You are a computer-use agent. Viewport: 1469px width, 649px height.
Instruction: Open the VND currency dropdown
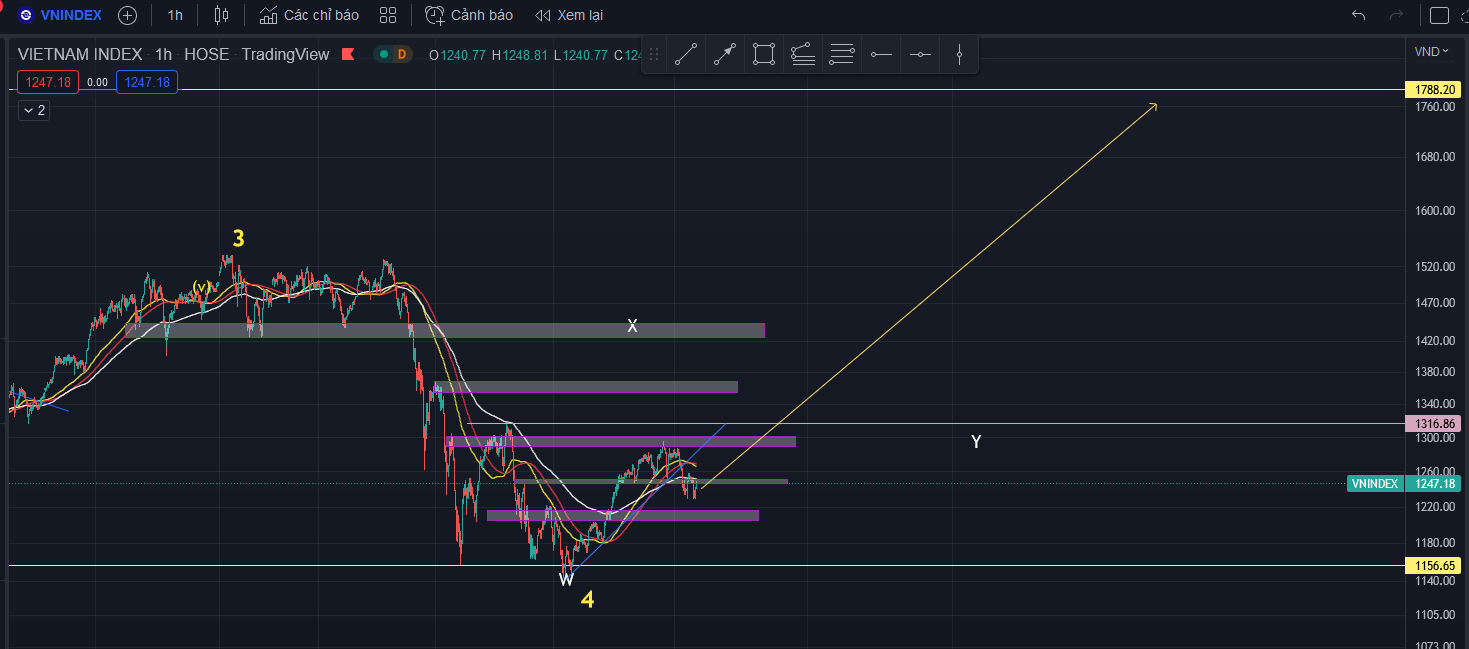coord(1431,51)
